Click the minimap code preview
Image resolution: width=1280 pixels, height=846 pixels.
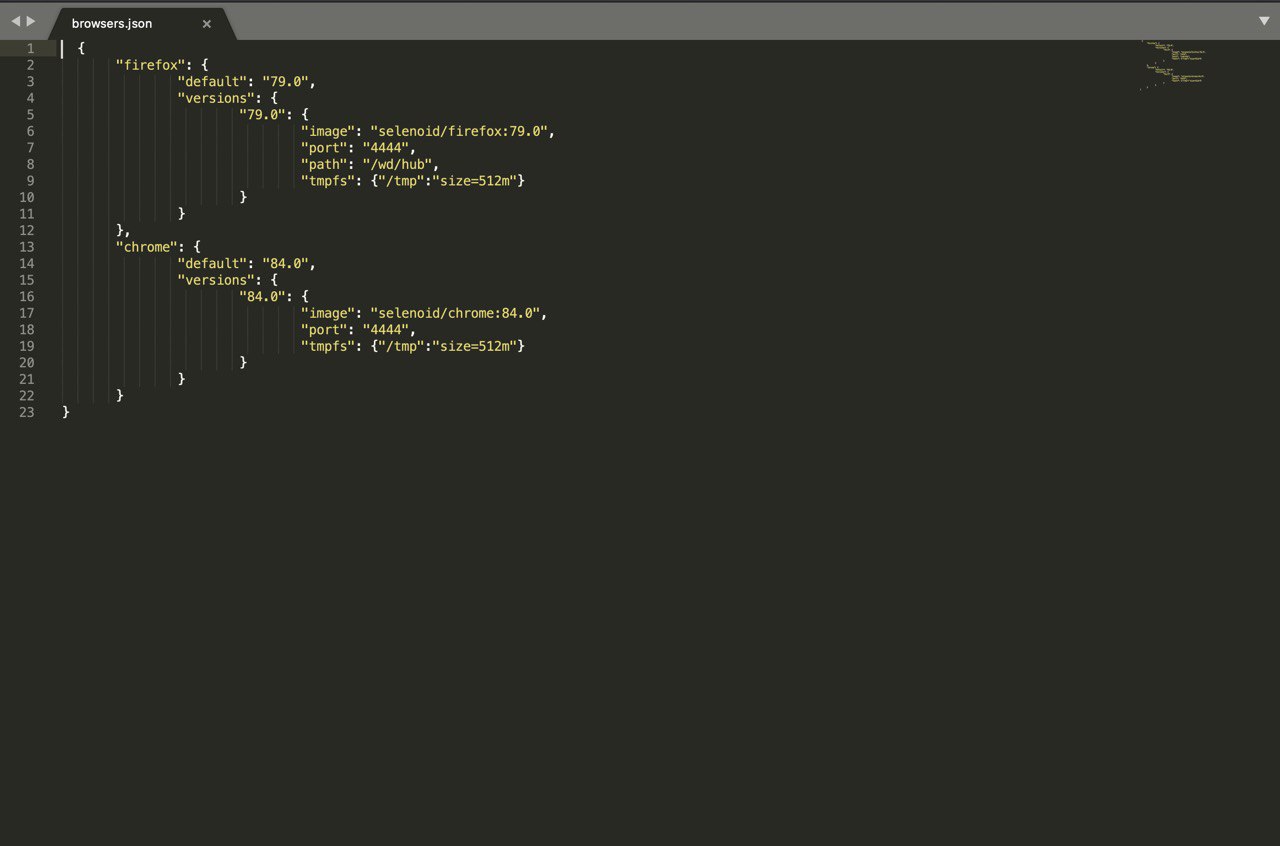point(1172,67)
